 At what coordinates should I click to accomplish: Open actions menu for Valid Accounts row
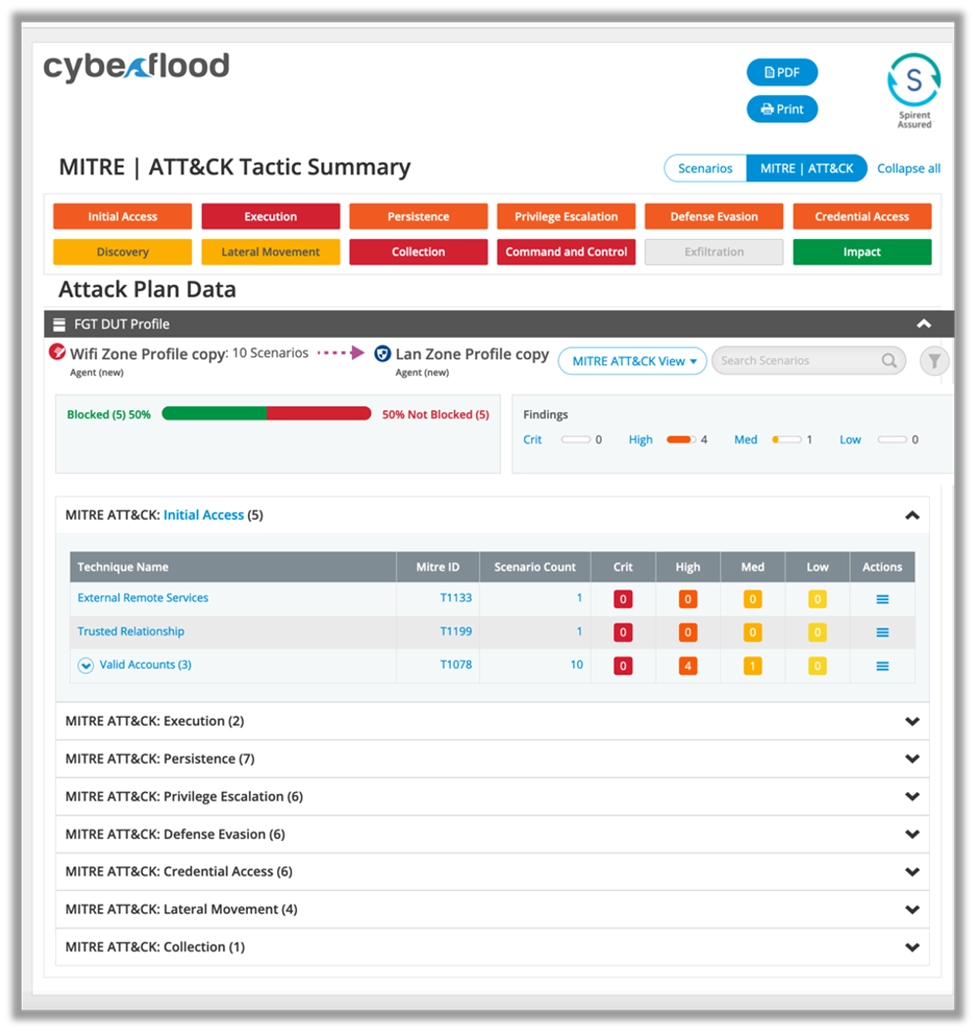(x=882, y=666)
